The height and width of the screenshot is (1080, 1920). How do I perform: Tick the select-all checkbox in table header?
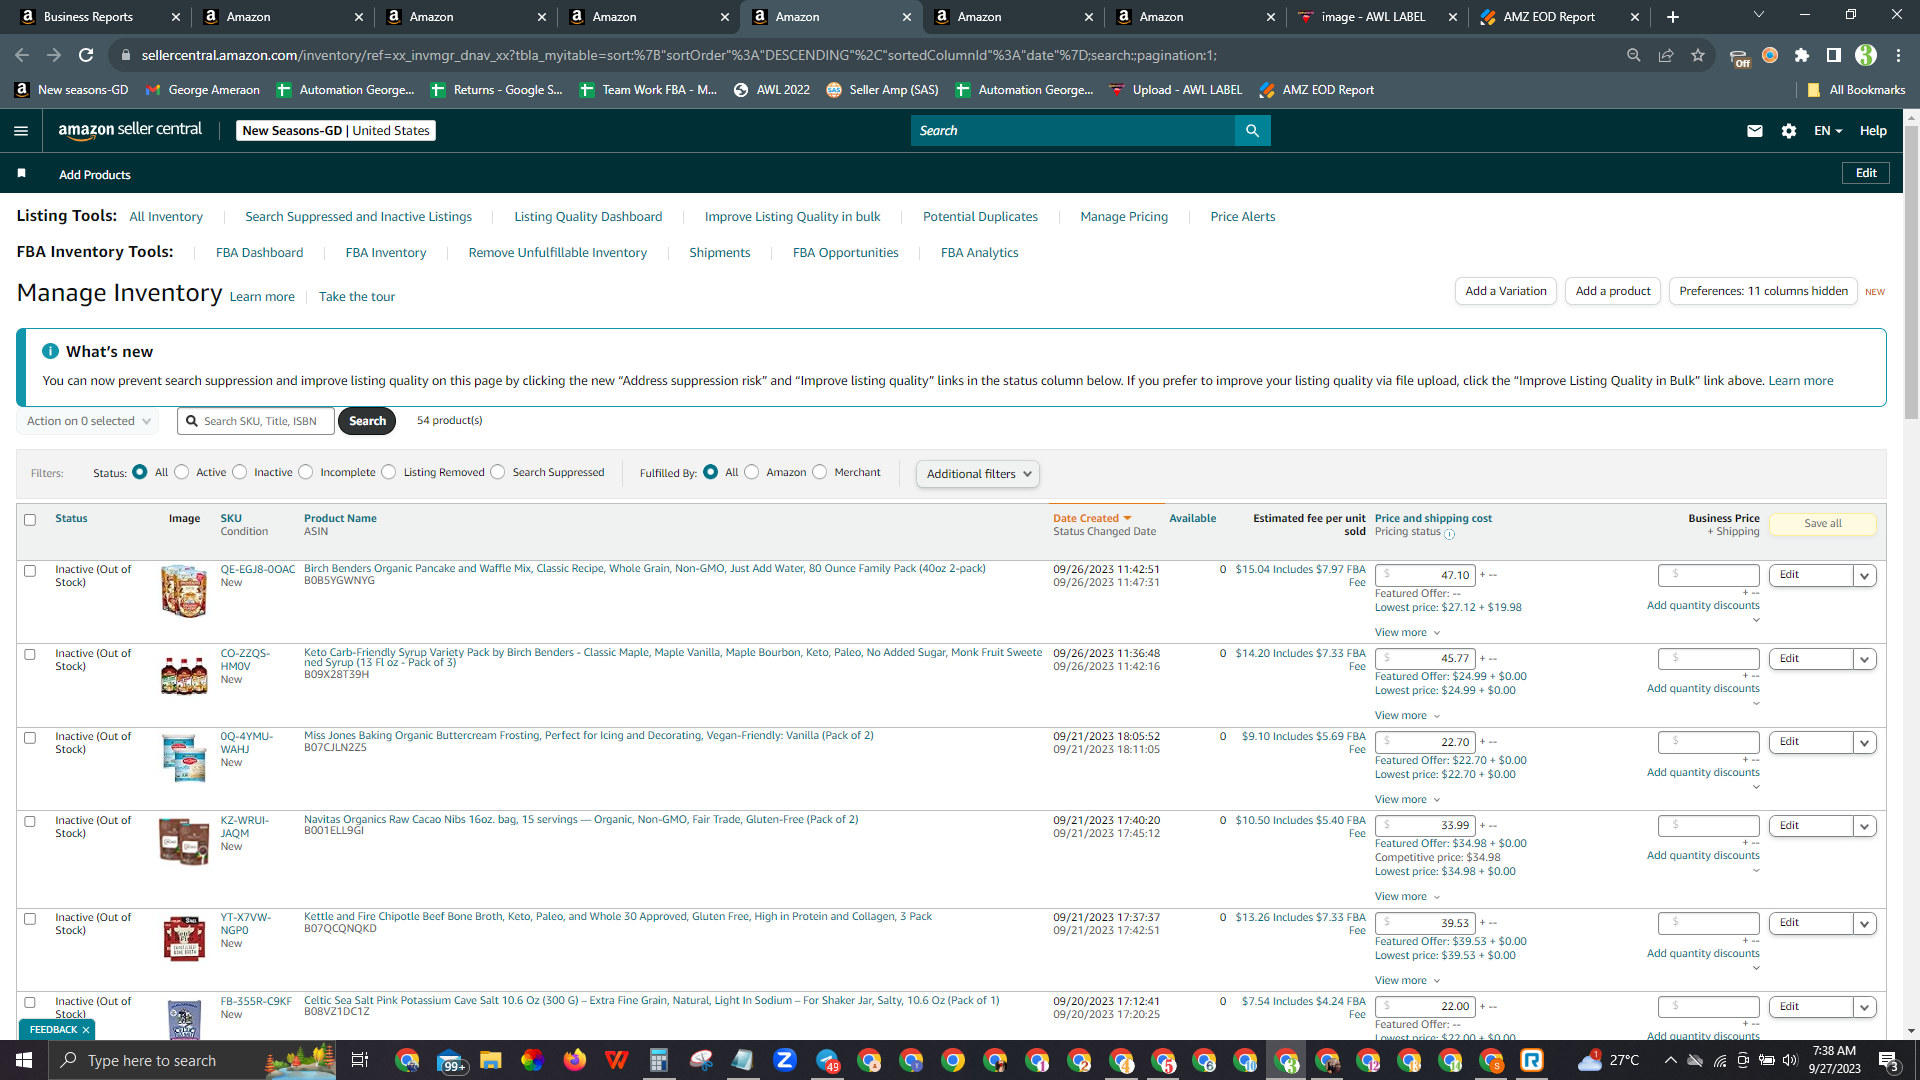tap(30, 520)
